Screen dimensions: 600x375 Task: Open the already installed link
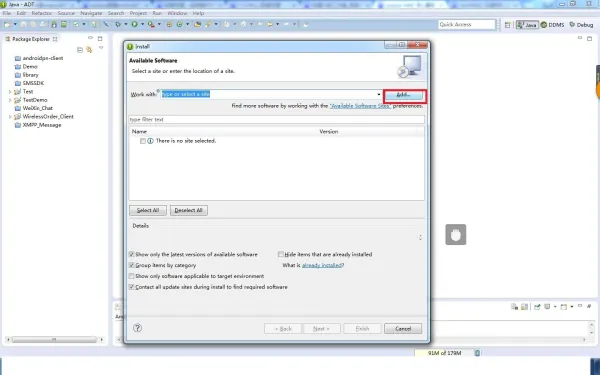(321, 265)
